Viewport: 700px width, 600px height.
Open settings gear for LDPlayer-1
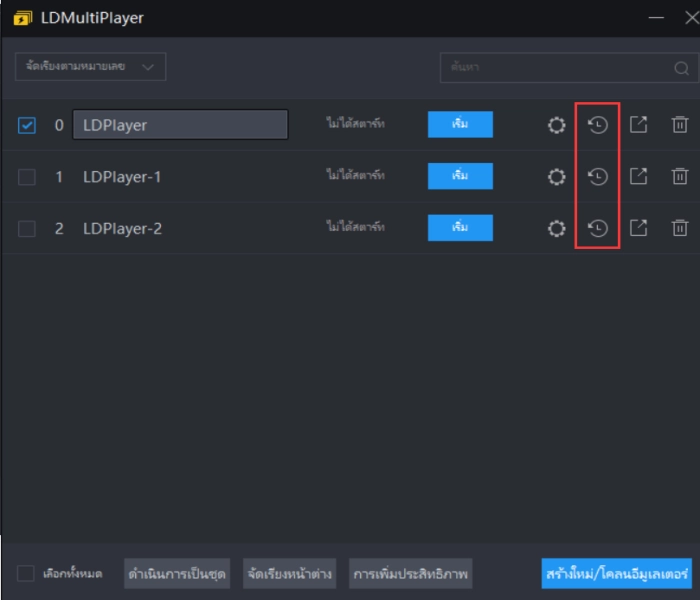point(556,177)
